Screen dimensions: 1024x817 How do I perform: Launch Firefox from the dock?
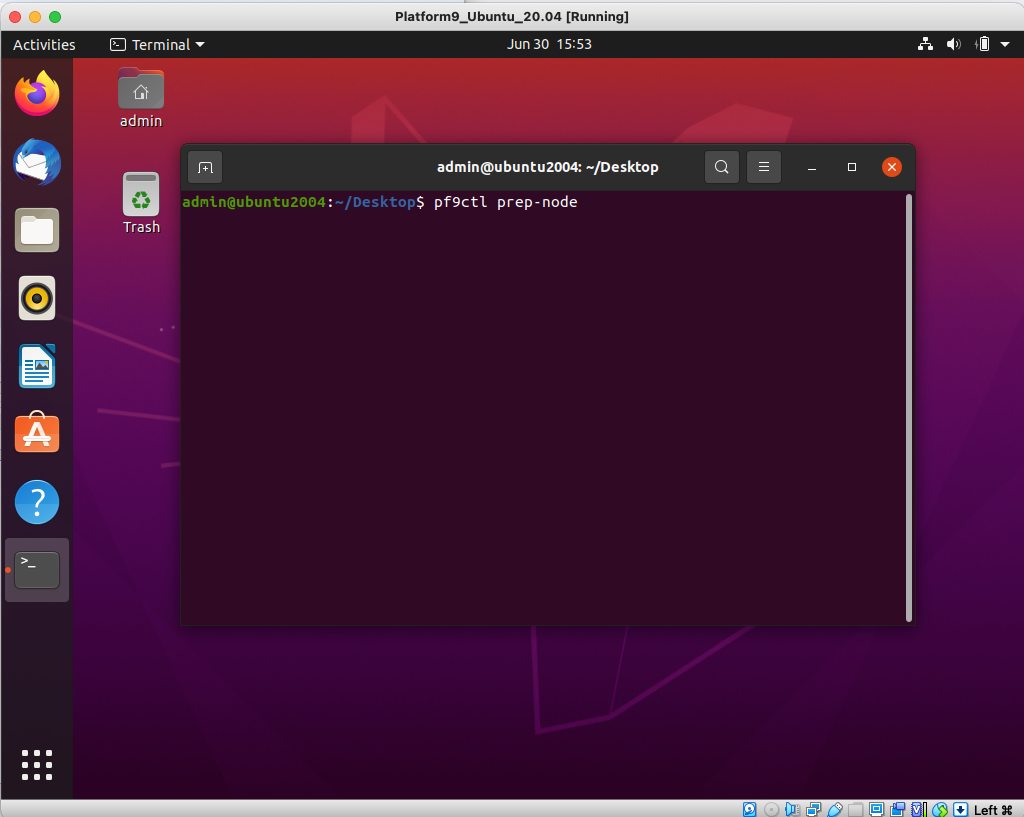(x=37, y=94)
